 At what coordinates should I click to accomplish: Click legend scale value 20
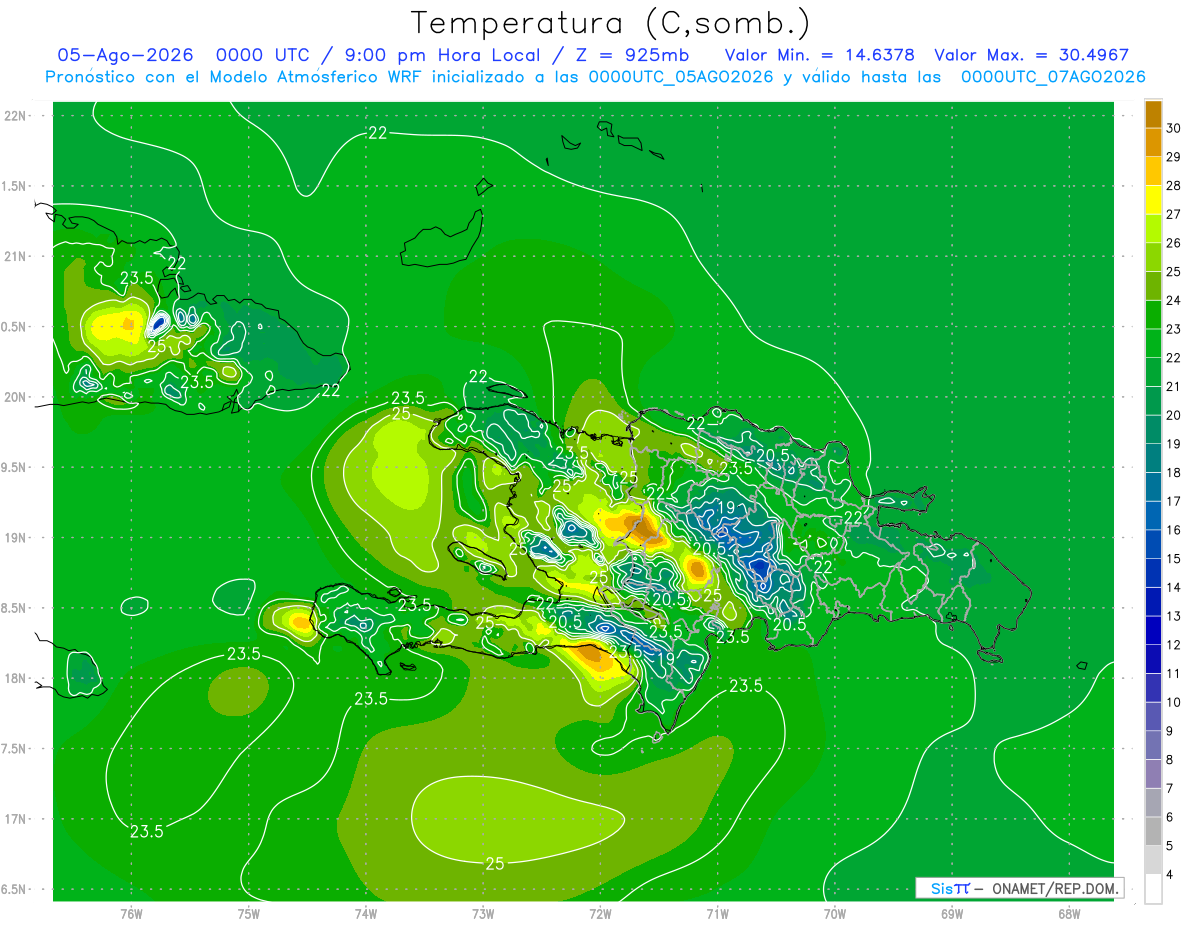point(1174,415)
